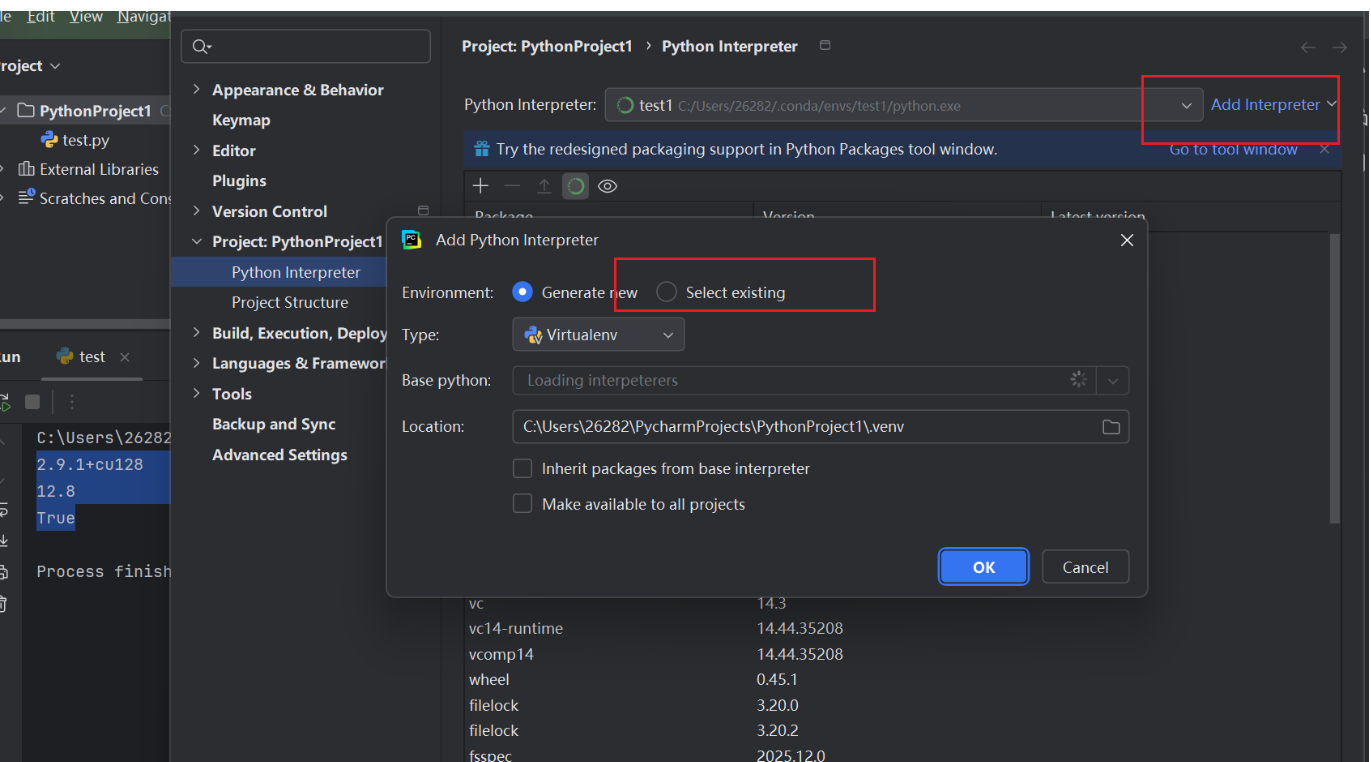Click the project-level settings icon beside Python Interpreter title
This screenshot has height=762, width=1371.
(x=825, y=45)
